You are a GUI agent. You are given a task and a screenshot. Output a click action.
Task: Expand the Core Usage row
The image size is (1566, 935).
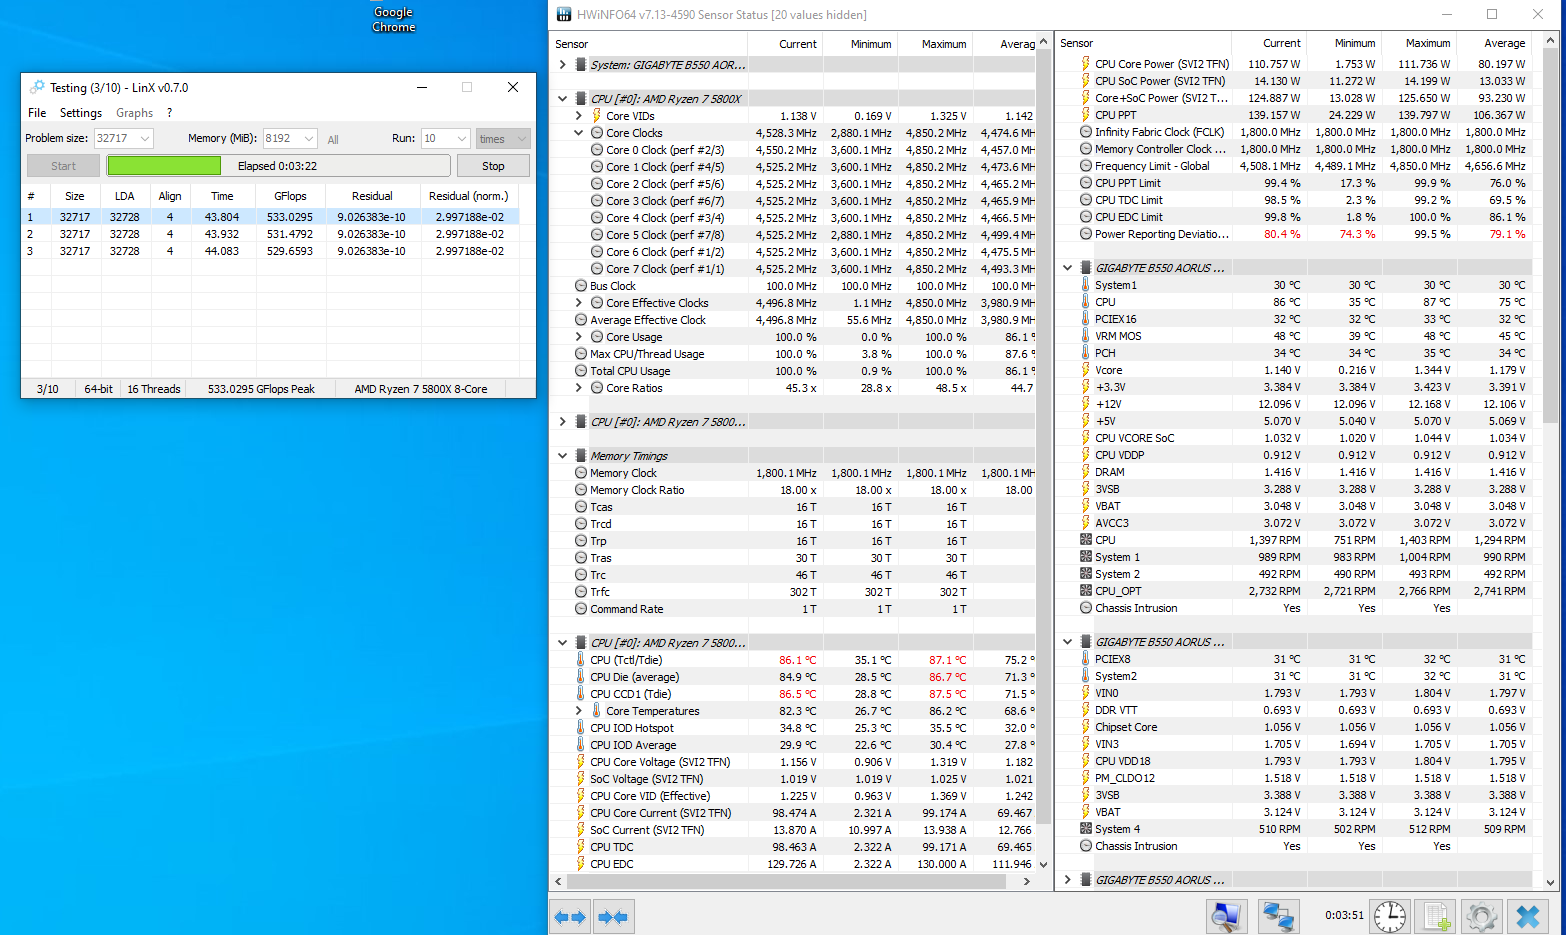[x=579, y=337]
